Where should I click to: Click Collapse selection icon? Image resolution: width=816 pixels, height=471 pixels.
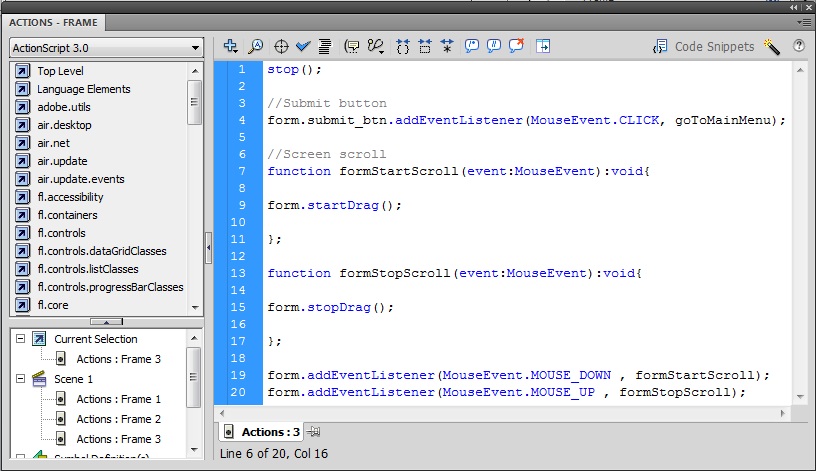[425, 46]
